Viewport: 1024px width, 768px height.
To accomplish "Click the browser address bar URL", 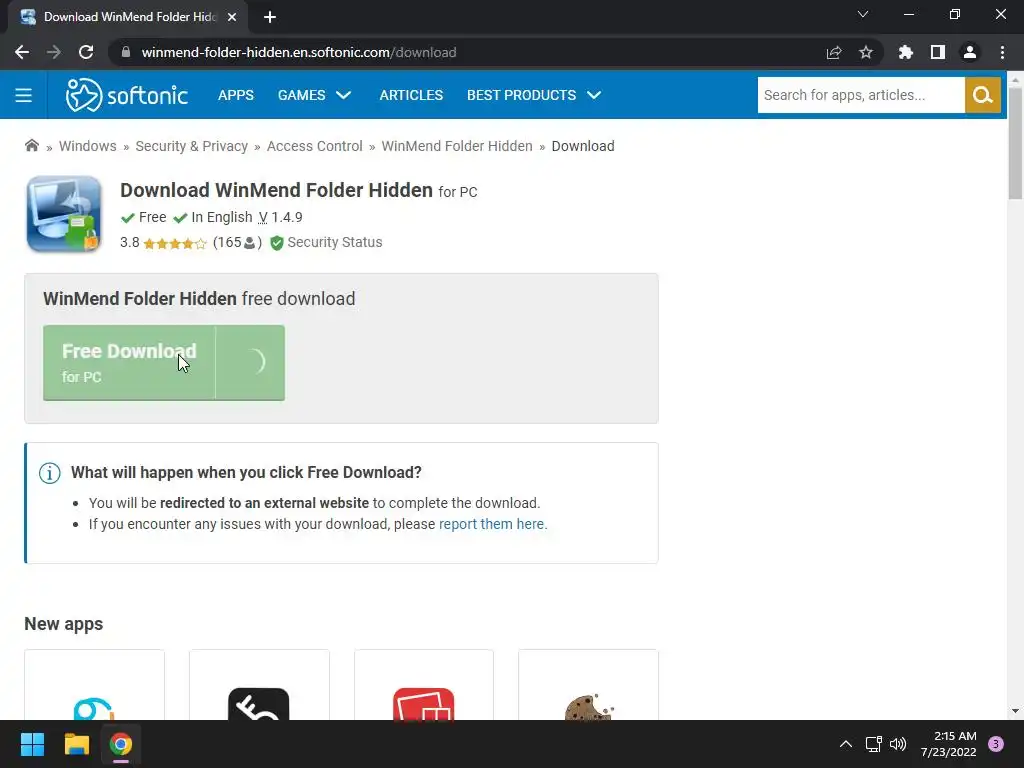I will click(x=298, y=52).
